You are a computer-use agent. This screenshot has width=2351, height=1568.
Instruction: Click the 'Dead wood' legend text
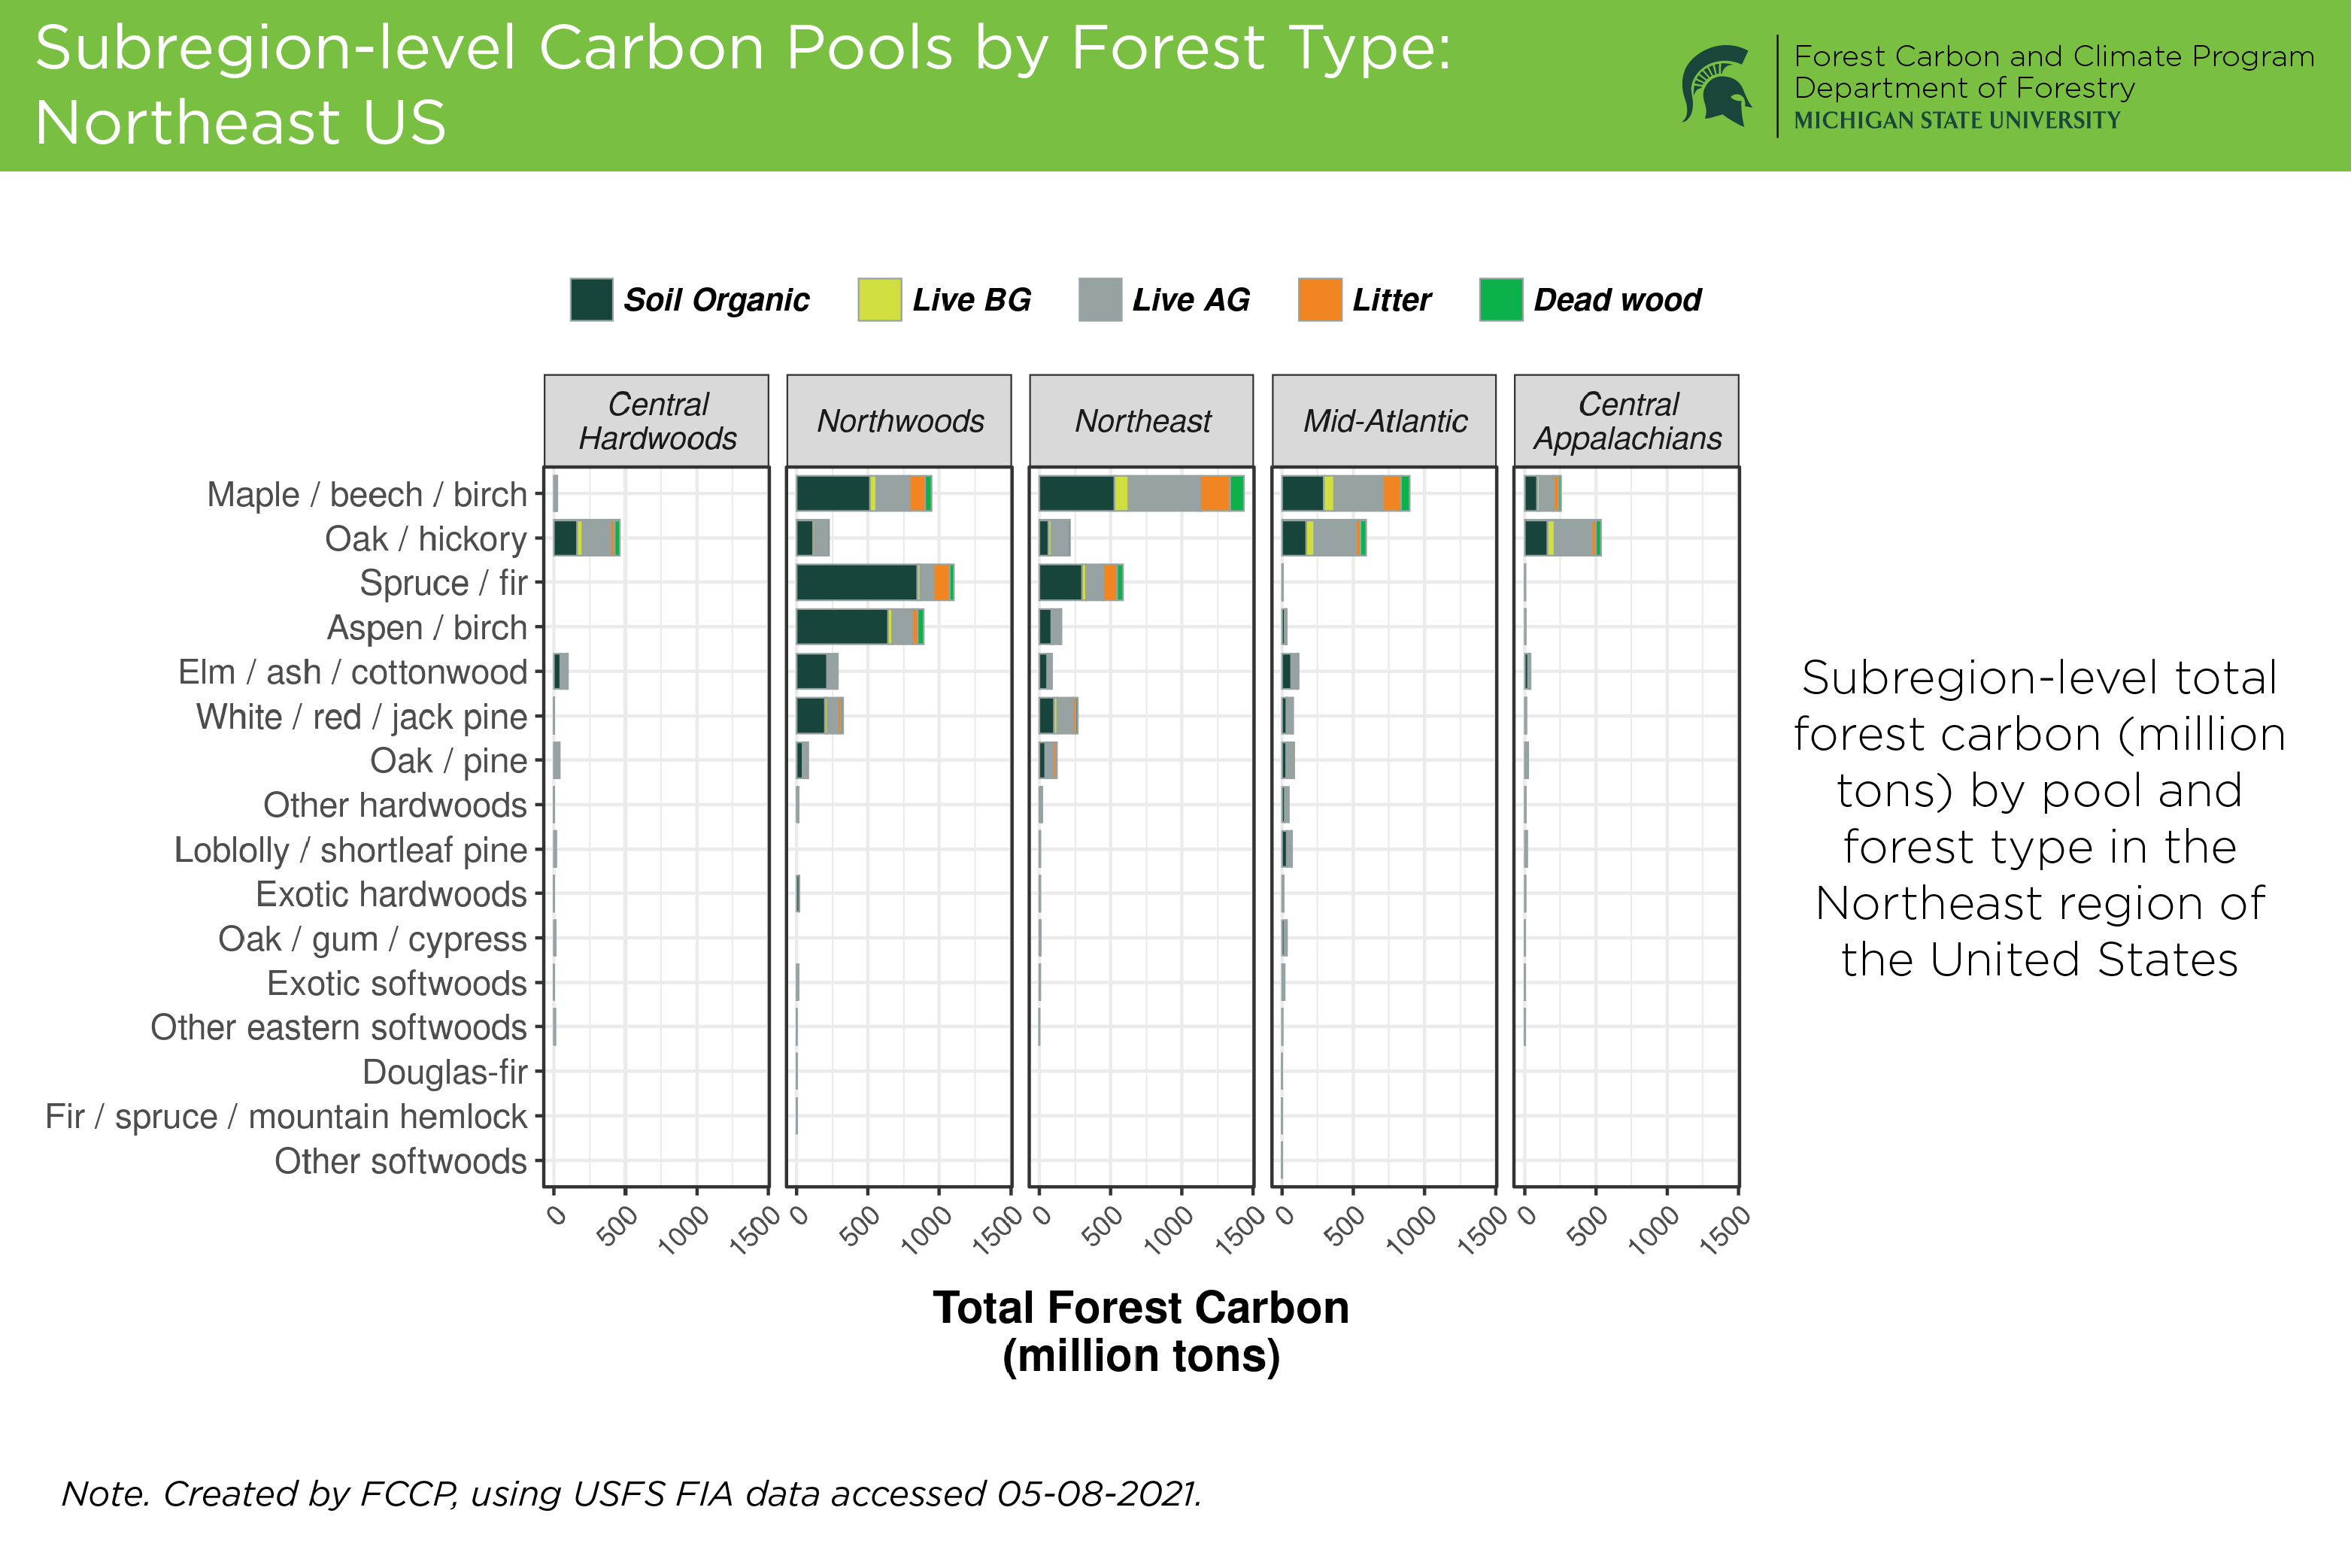point(1617,300)
